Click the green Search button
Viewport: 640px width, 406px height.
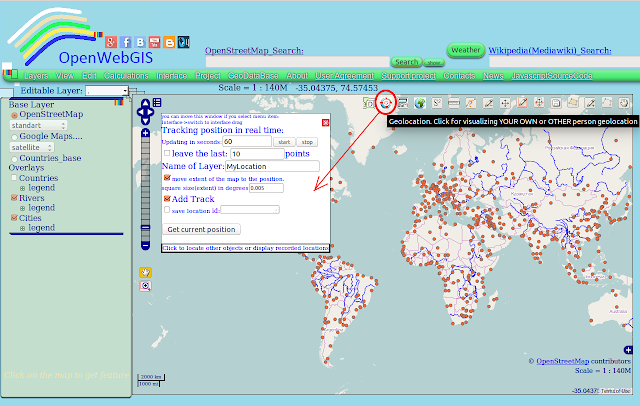click(x=407, y=62)
